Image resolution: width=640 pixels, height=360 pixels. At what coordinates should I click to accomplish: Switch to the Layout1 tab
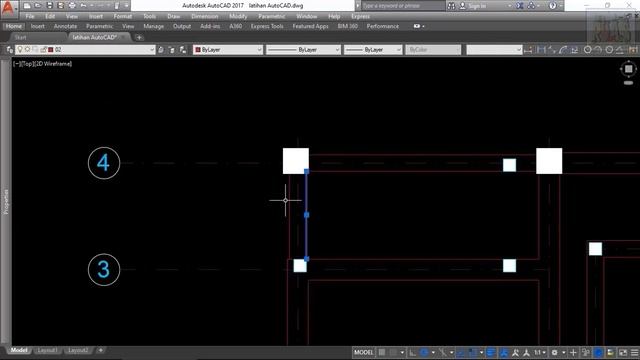point(47,350)
